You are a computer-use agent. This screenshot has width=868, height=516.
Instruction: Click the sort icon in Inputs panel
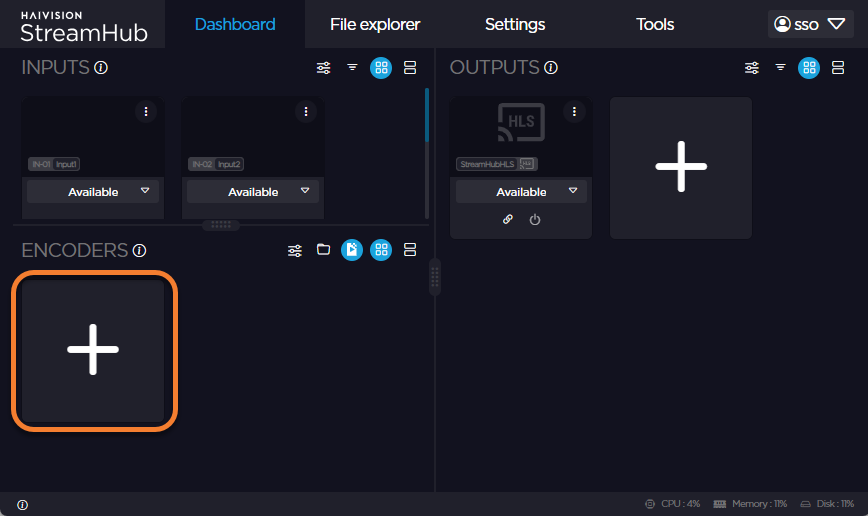[x=352, y=68]
